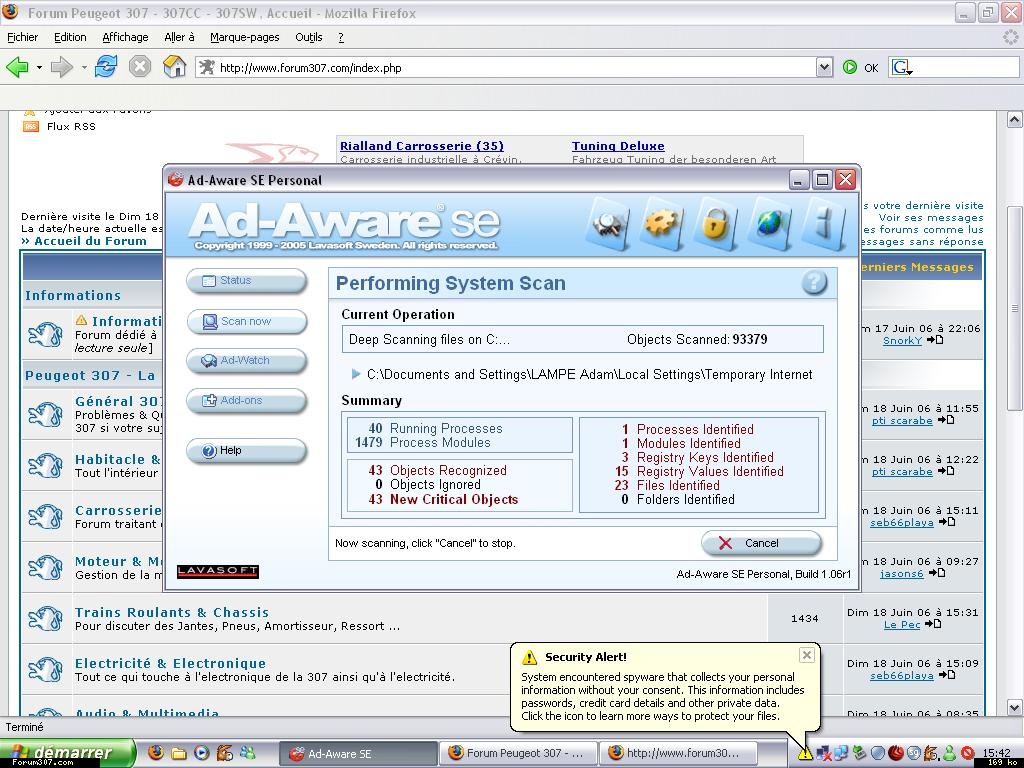Open the Rialland Carrosserie (35) ad link
Screen dimensions: 1024x768
pos(422,146)
